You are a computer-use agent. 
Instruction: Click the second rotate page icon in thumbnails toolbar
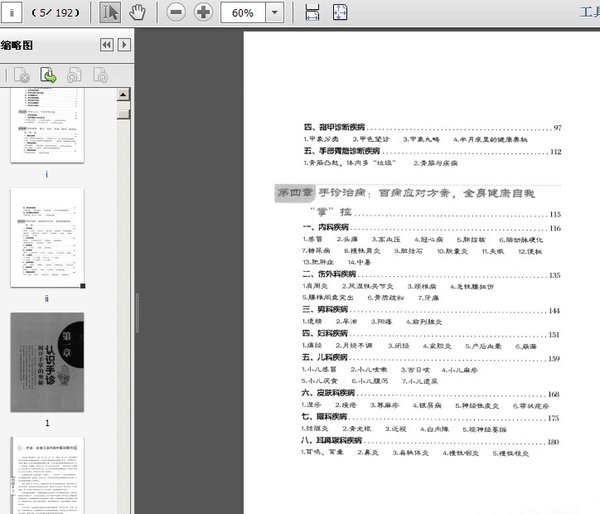[x=100, y=75]
